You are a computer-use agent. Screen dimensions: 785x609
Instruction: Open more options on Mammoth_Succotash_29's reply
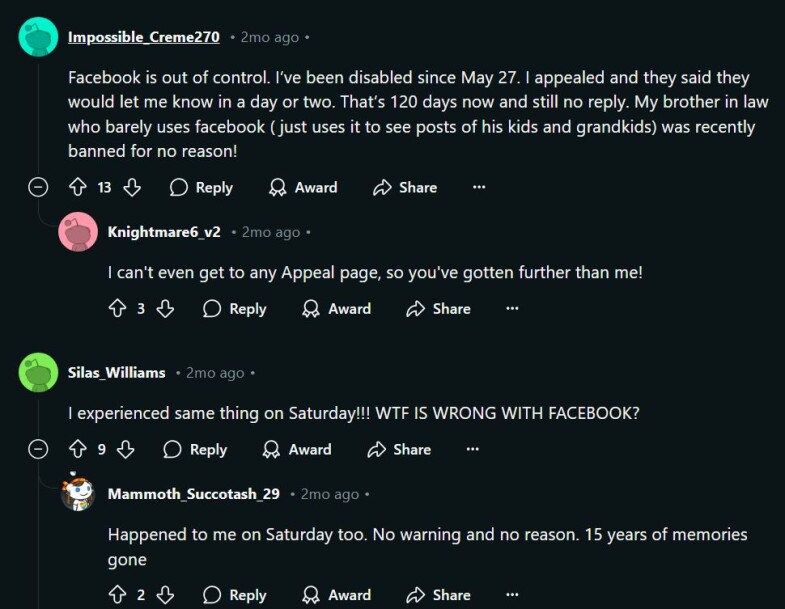click(512, 595)
